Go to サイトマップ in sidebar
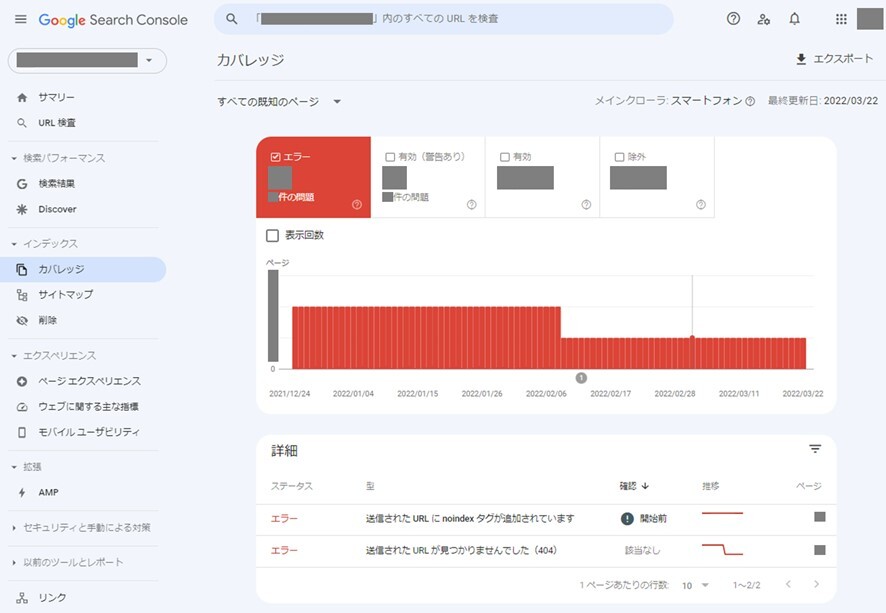This screenshot has height=613, width=886. coord(65,295)
